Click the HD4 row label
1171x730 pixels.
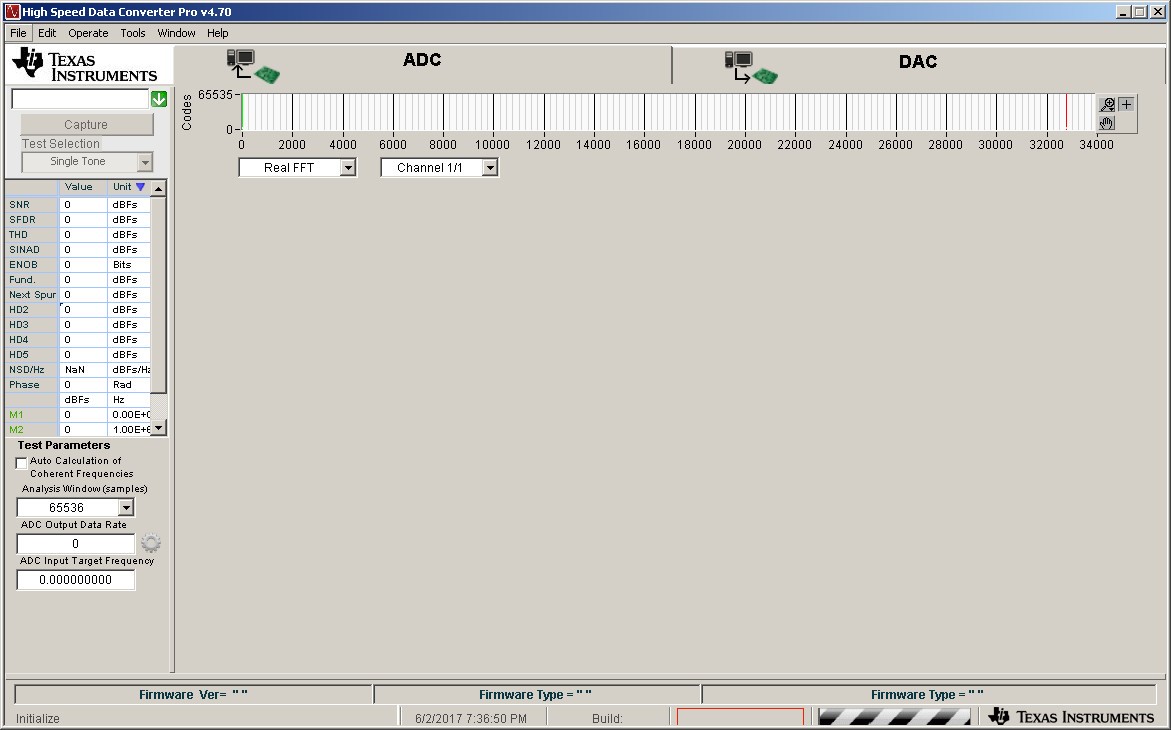[x=32, y=339]
